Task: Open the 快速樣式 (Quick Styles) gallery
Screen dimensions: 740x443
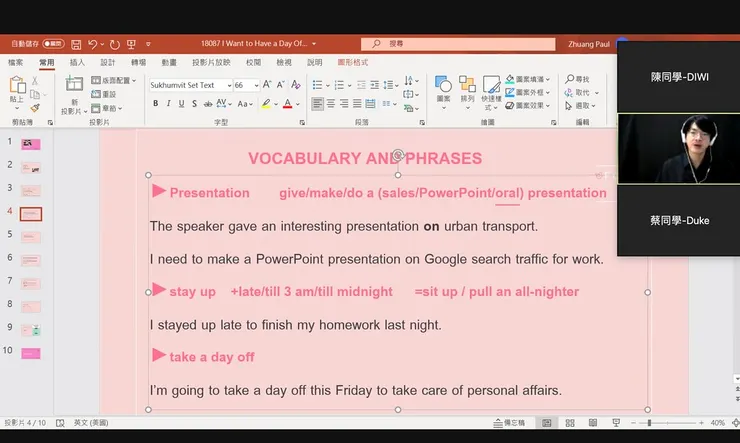Action: point(491,93)
